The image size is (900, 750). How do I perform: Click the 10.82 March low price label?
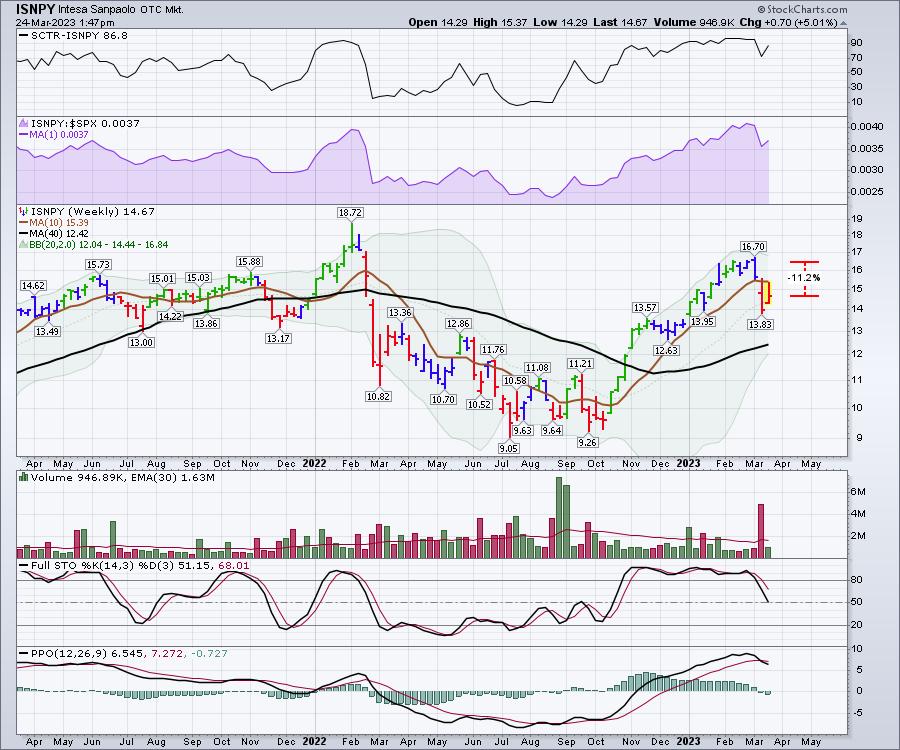tap(377, 397)
